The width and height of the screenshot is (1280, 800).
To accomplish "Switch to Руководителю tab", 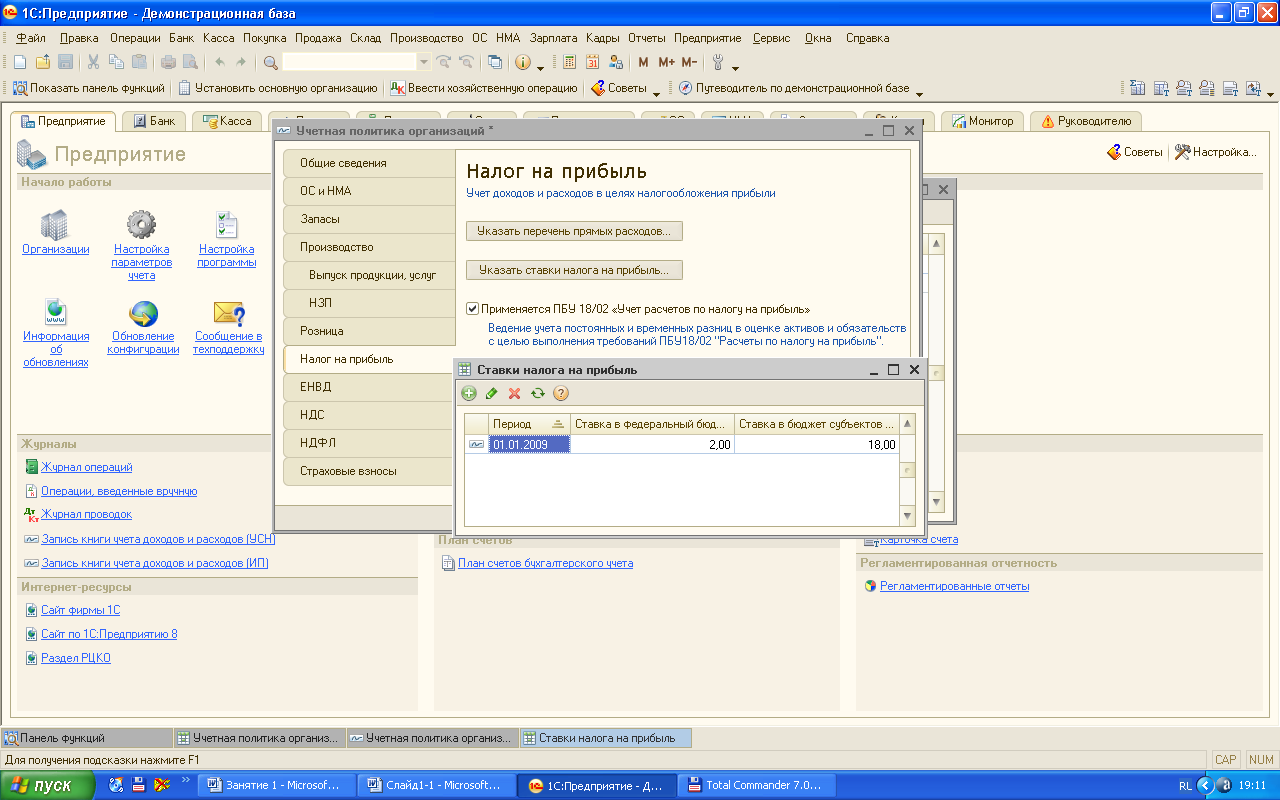I will click(1086, 121).
